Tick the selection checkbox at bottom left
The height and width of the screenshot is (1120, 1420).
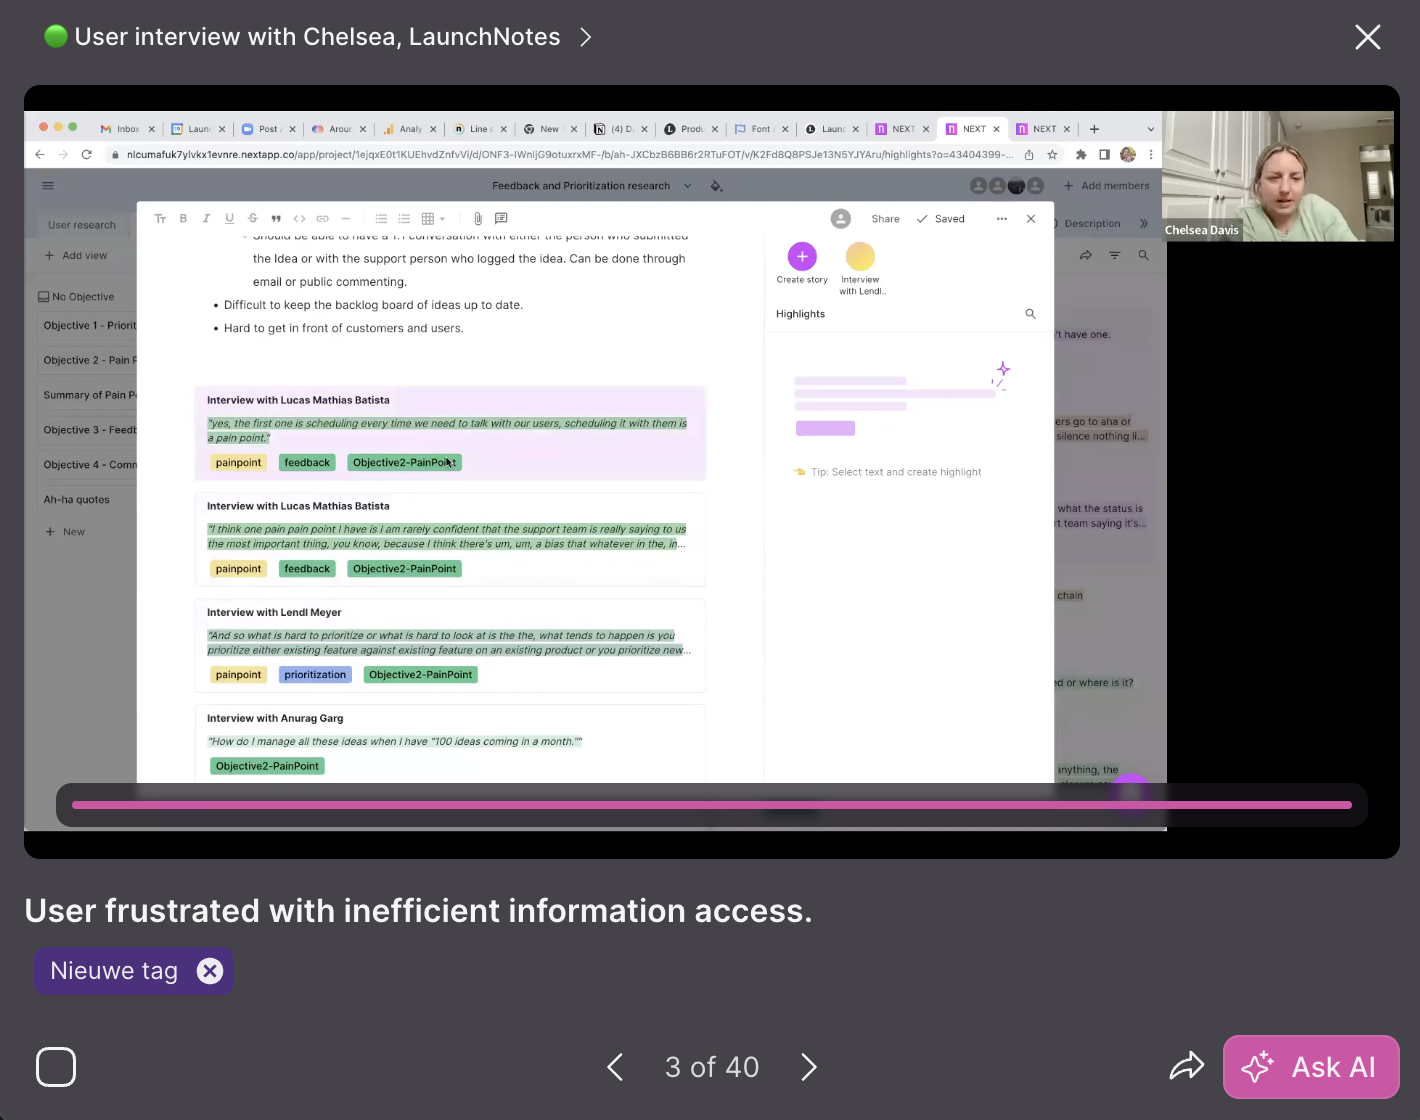pyautogui.click(x=56, y=1067)
